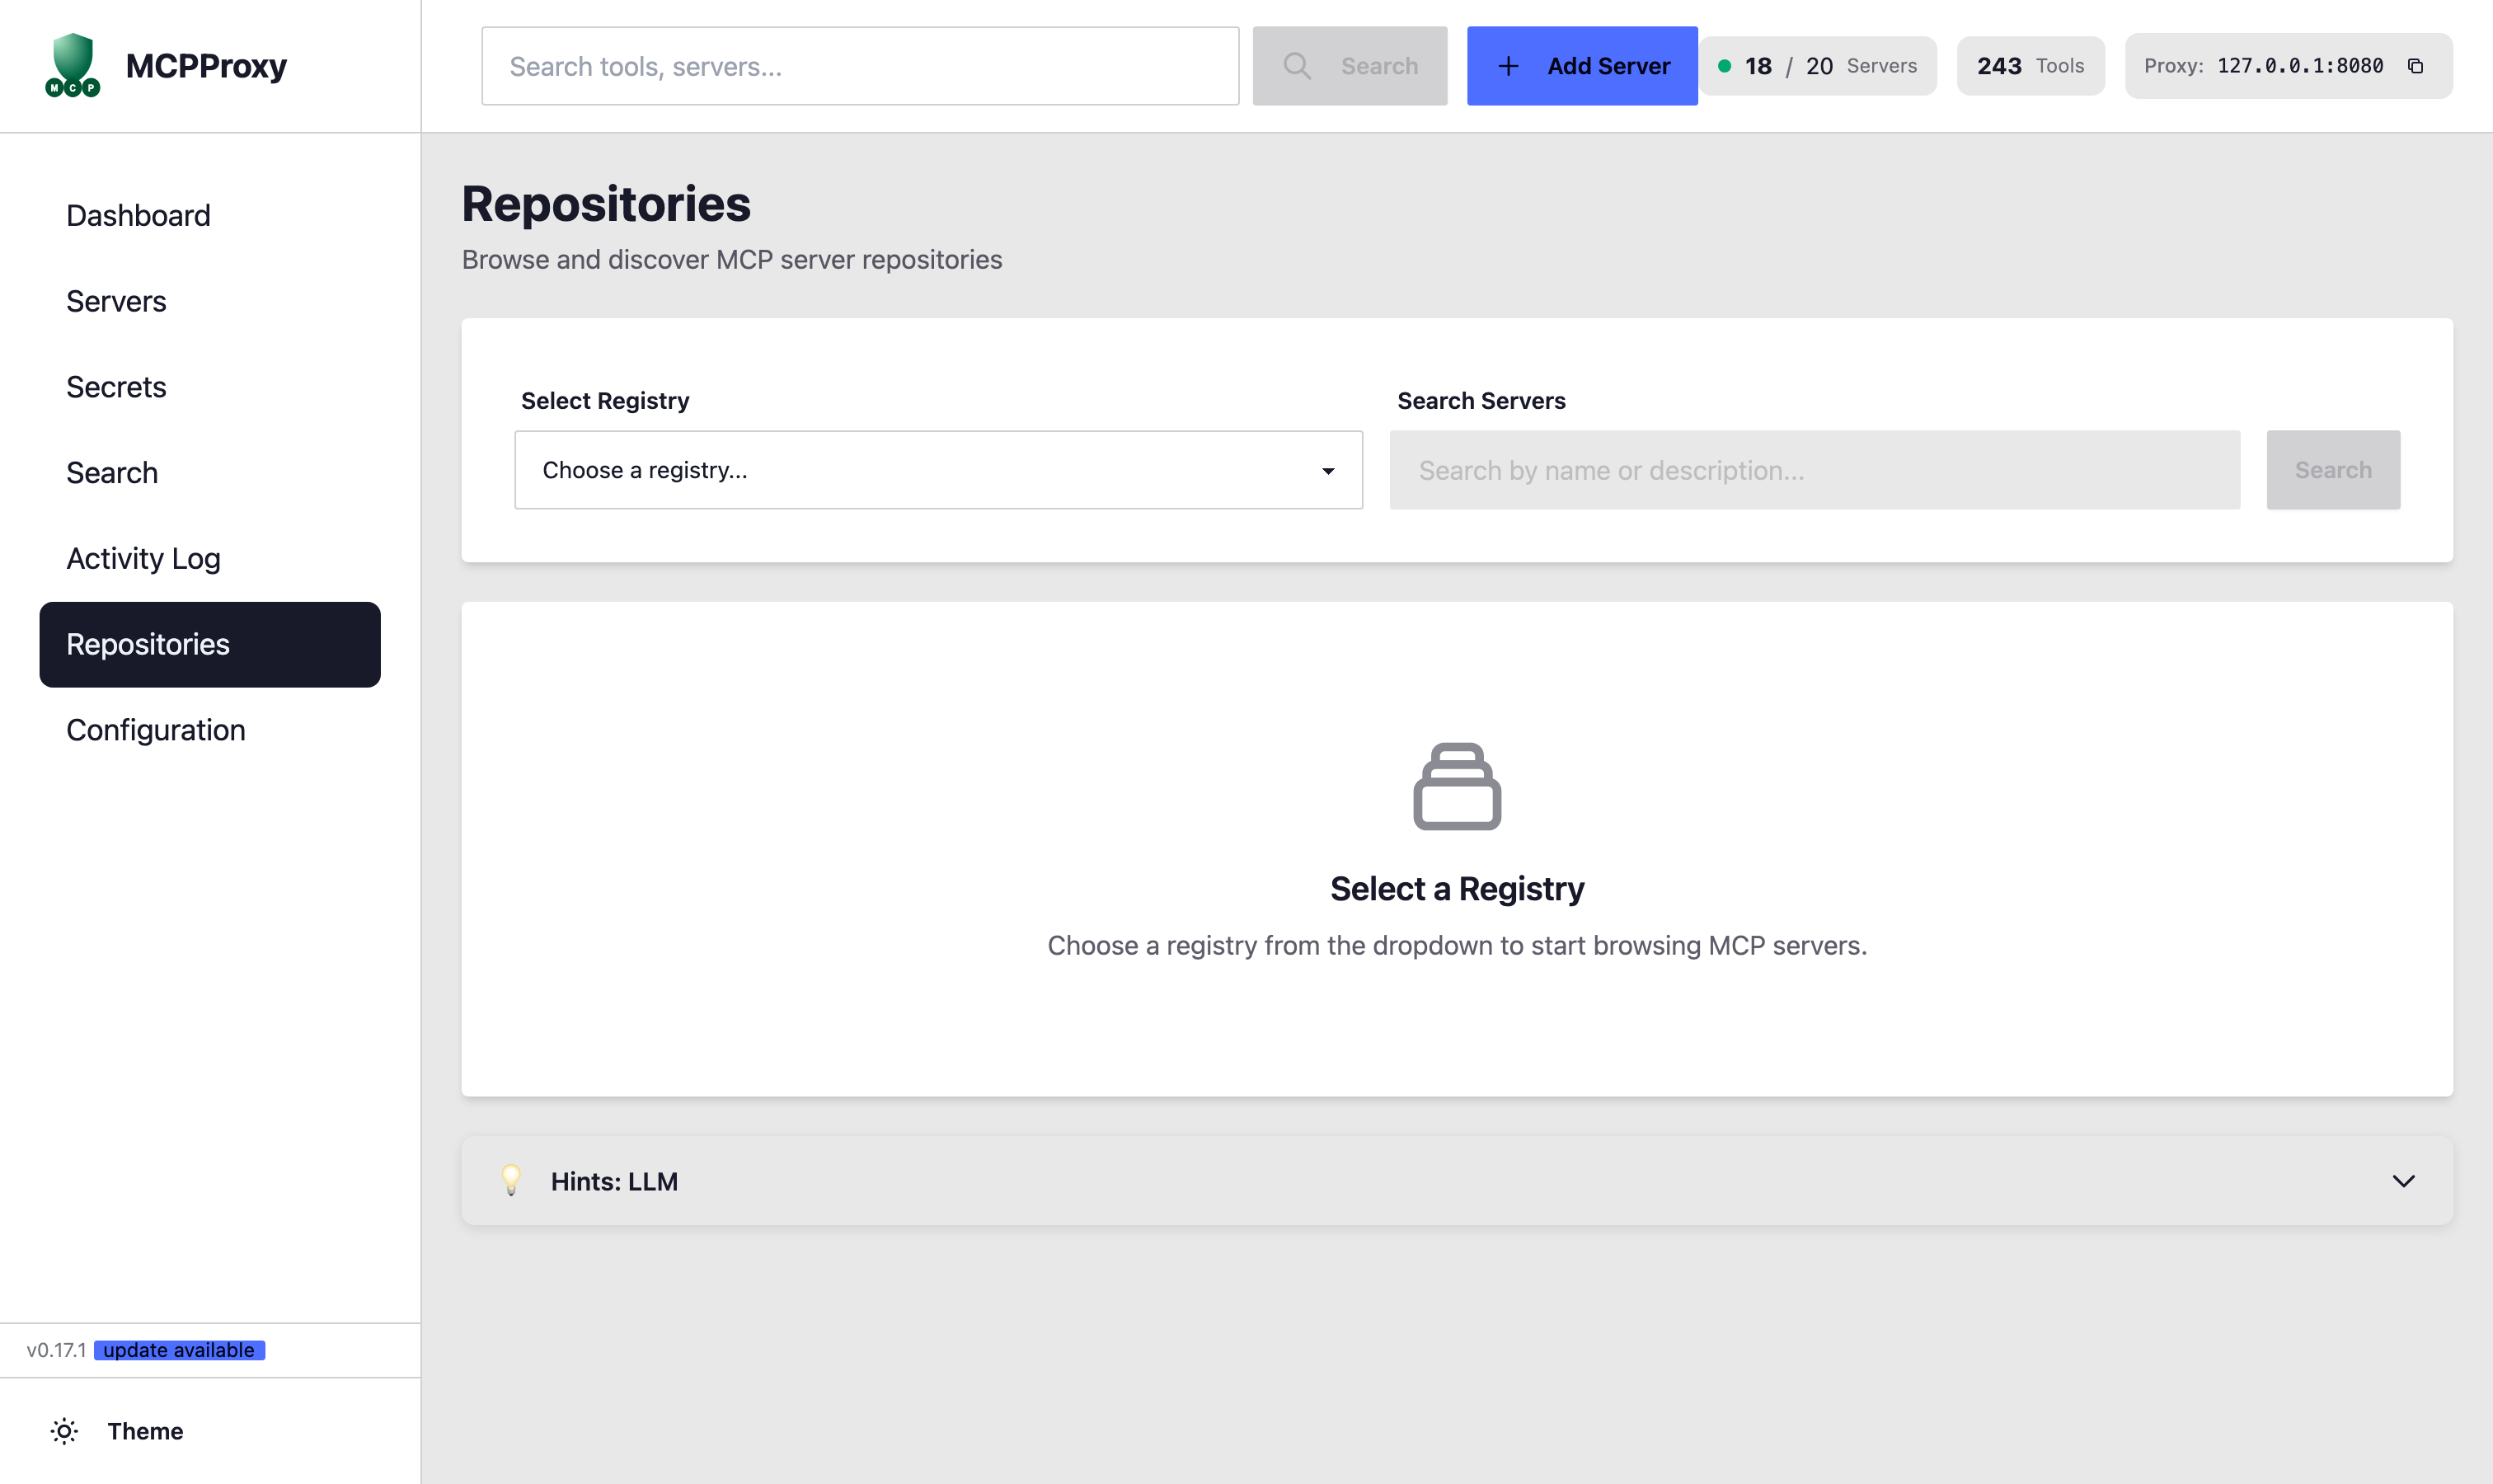This screenshot has height=1484, width=2493.
Task: Copy the proxy address using the copy icon
Action: [2417, 65]
